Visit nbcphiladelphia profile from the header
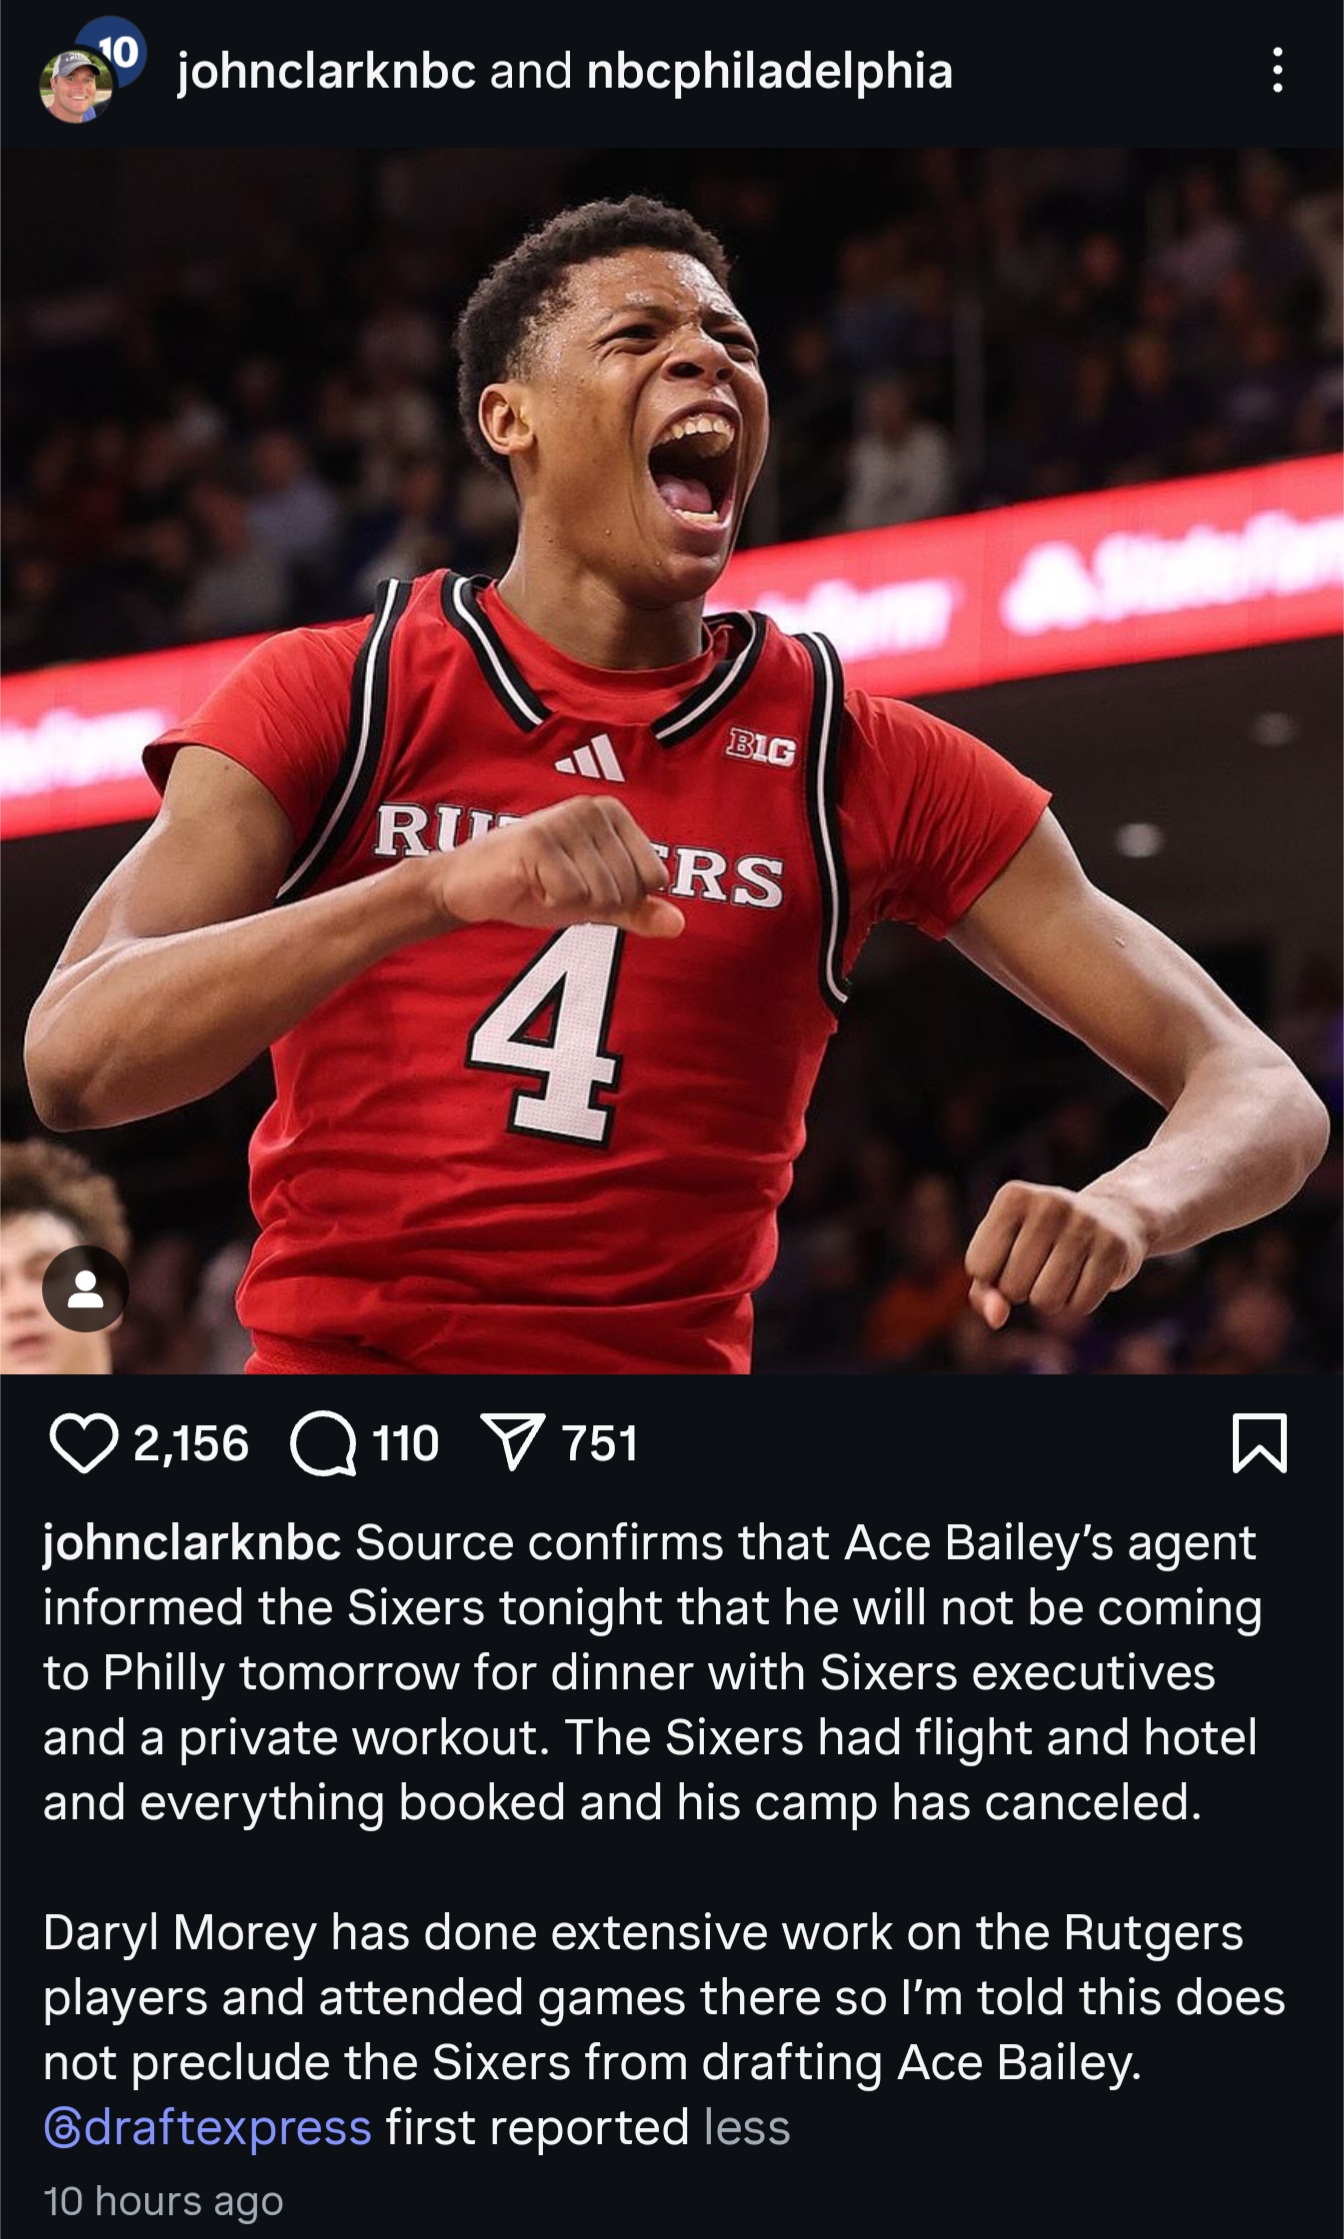1344x2239 pixels. [769, 72]
